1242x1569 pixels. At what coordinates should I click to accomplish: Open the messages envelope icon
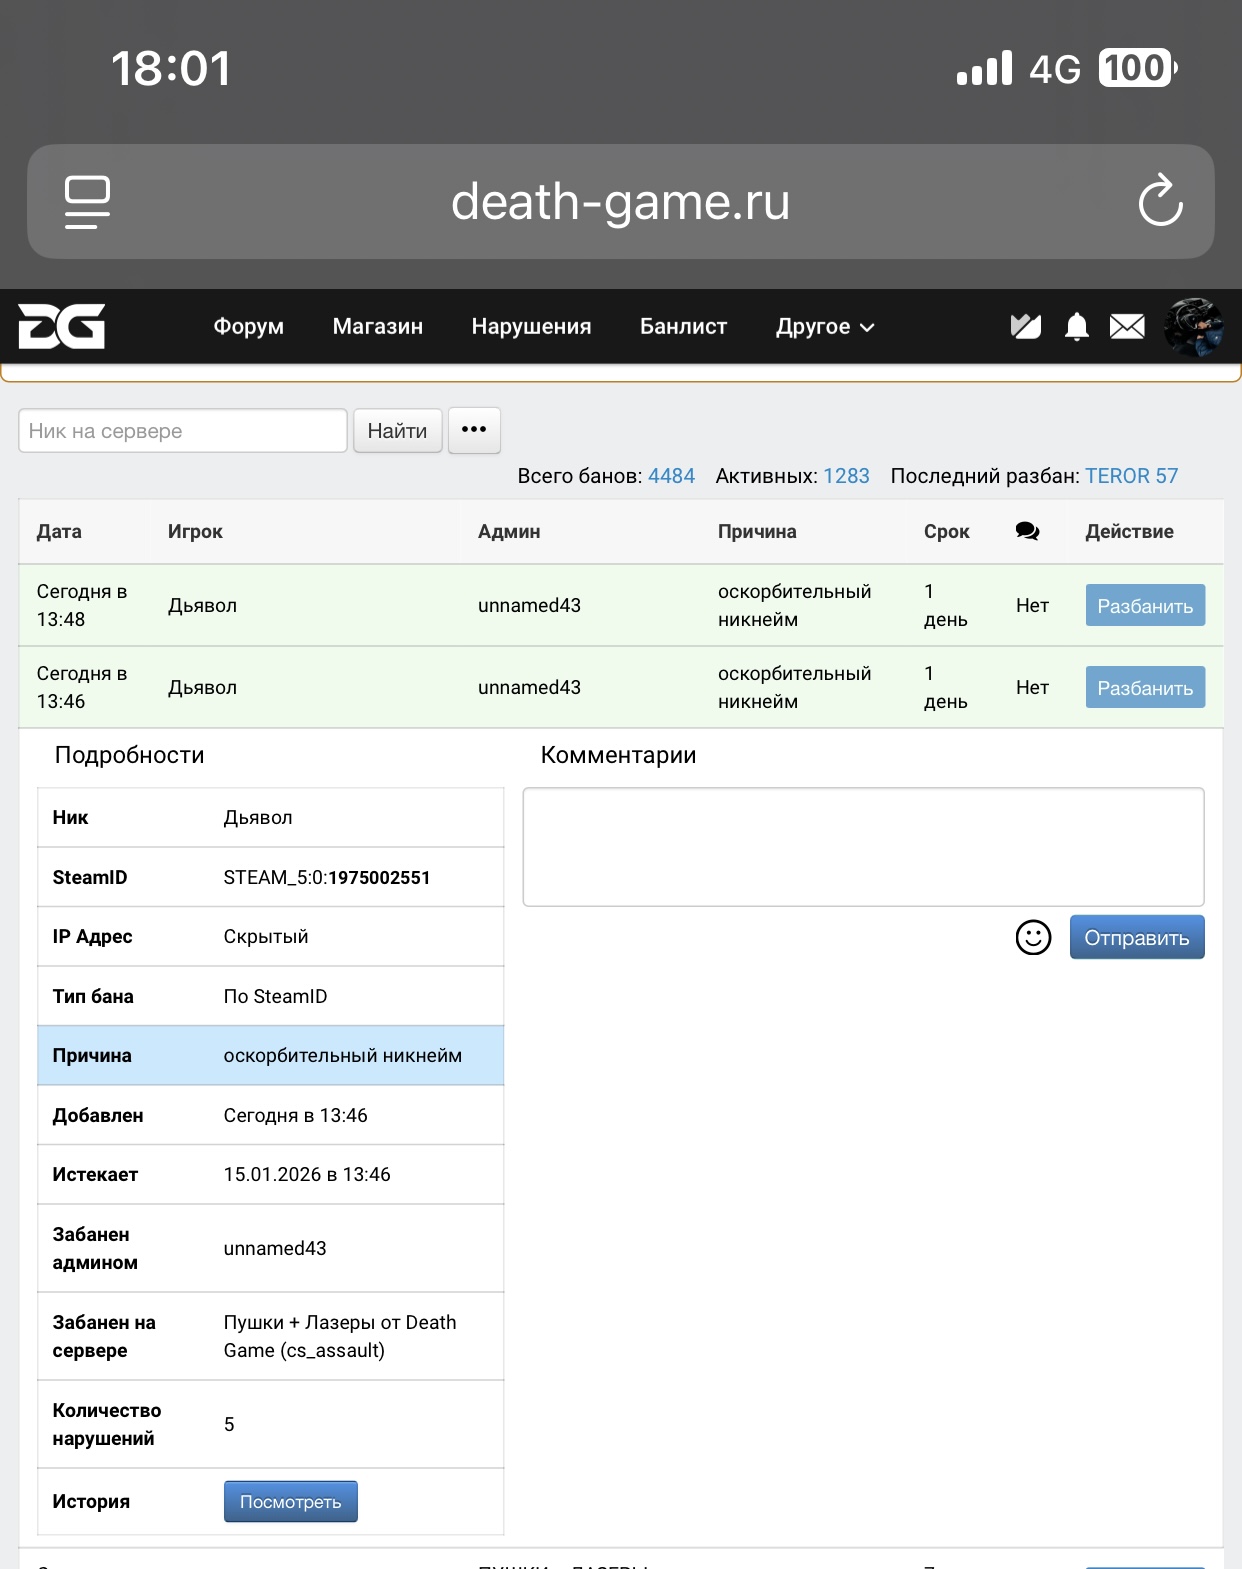[1127, 327]
